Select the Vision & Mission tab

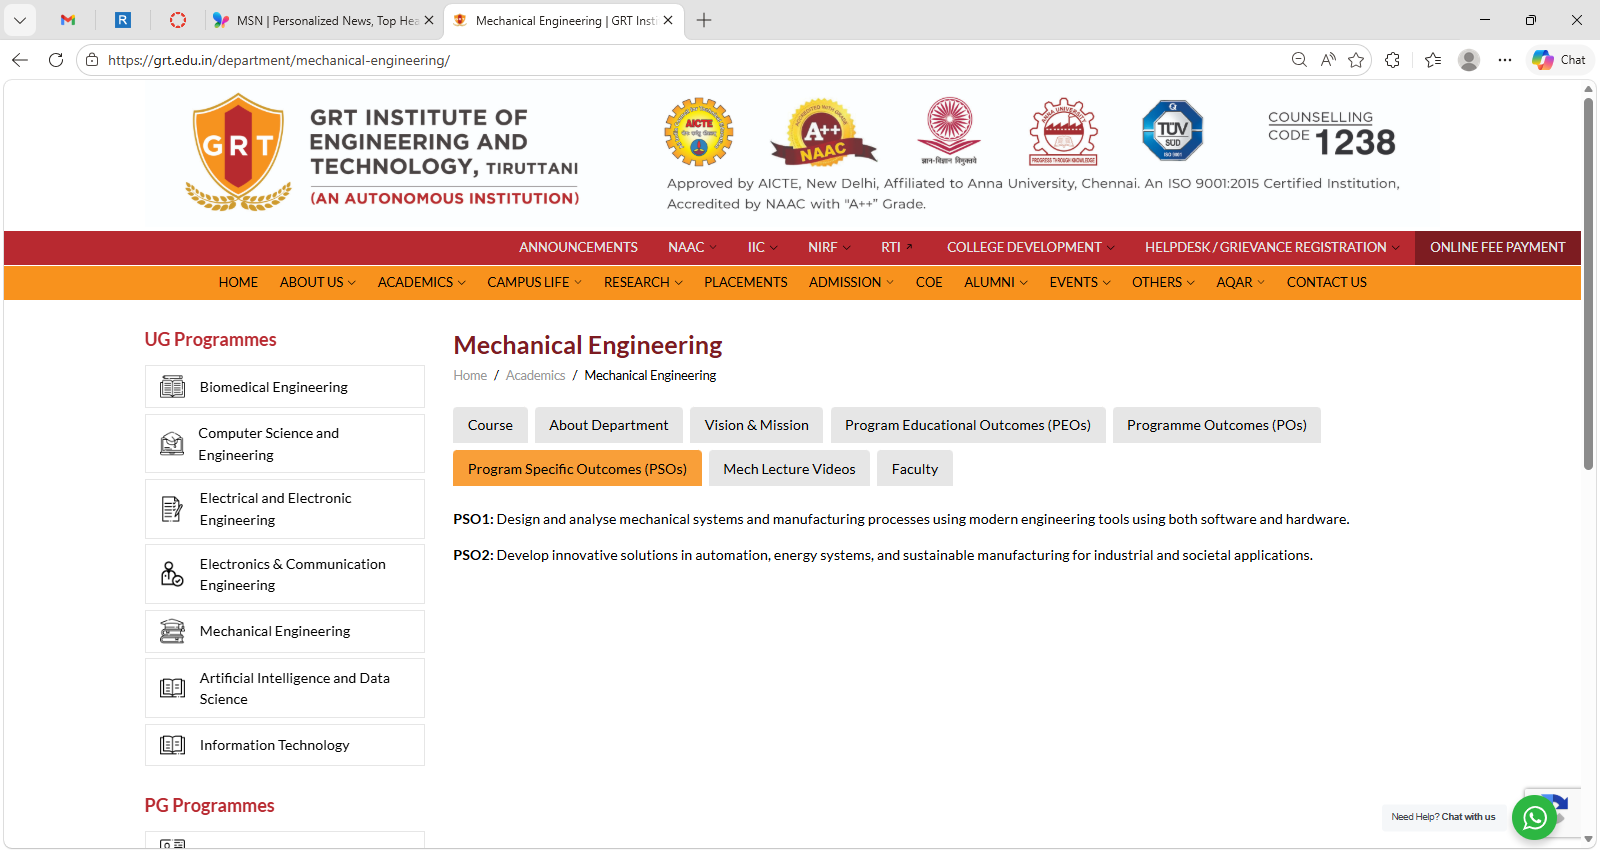click(756, 425)
